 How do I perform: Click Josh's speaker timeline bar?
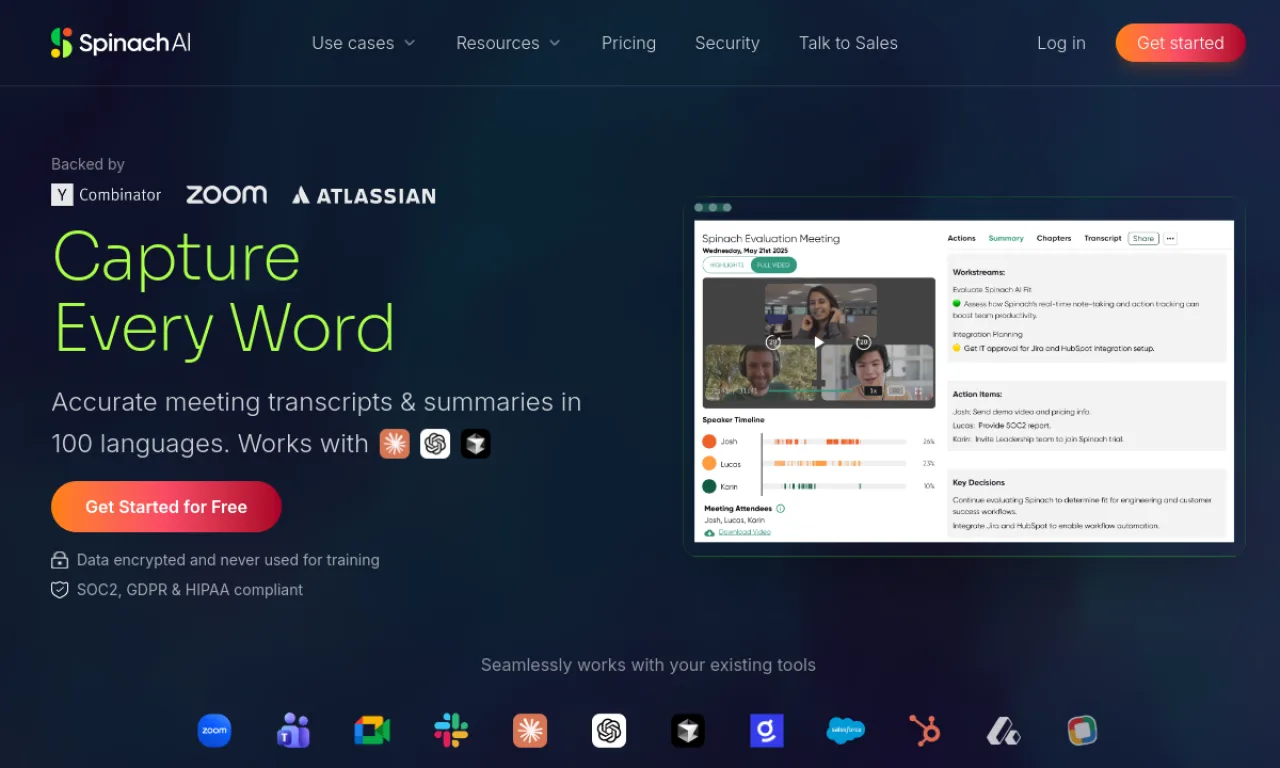pos(835,441)
